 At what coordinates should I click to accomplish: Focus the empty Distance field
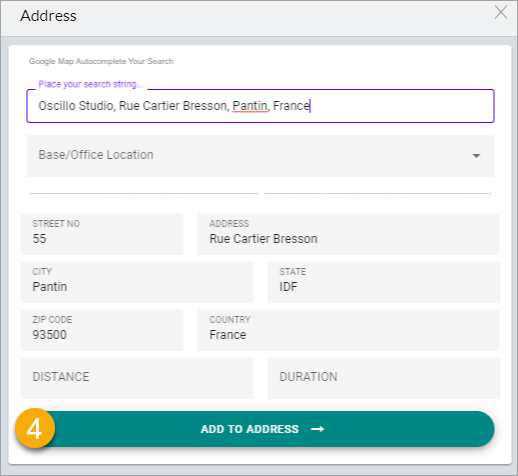point(137,378)
